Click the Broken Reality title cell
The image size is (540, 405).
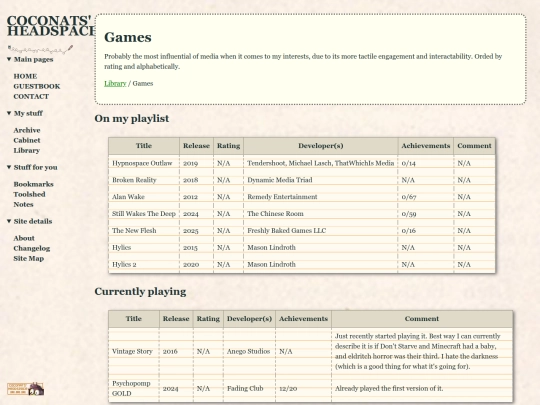click(x=144, y=180)
